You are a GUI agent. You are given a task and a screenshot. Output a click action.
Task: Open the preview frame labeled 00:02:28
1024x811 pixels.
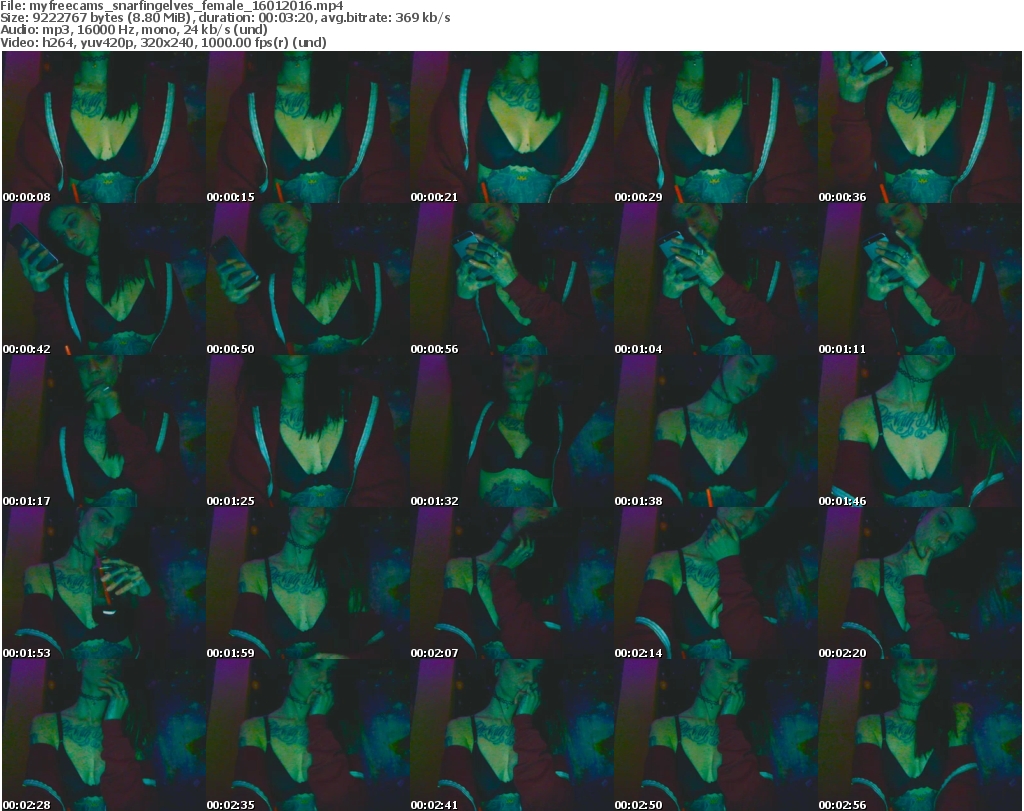(x=104, y=735)
